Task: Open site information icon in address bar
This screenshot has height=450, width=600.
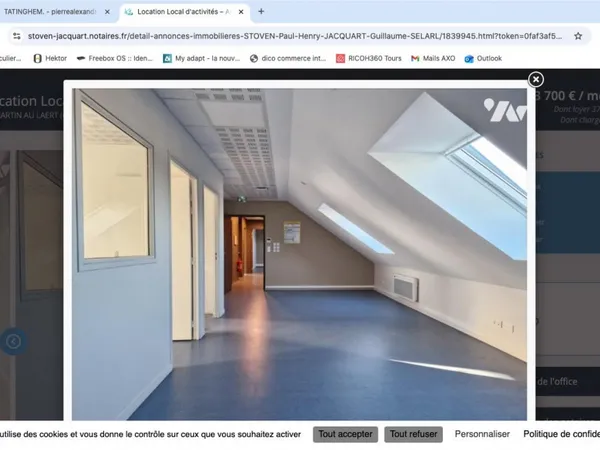Action: 16,36
